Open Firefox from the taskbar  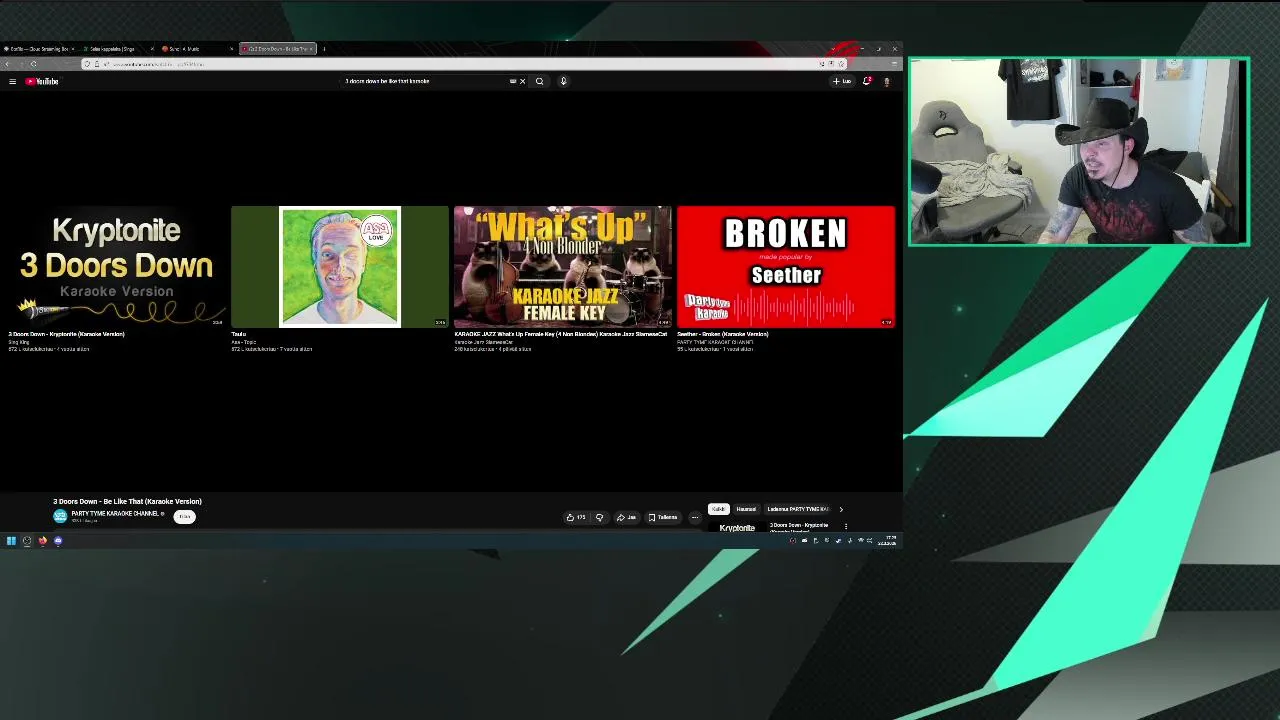click(x=42, y=541)
